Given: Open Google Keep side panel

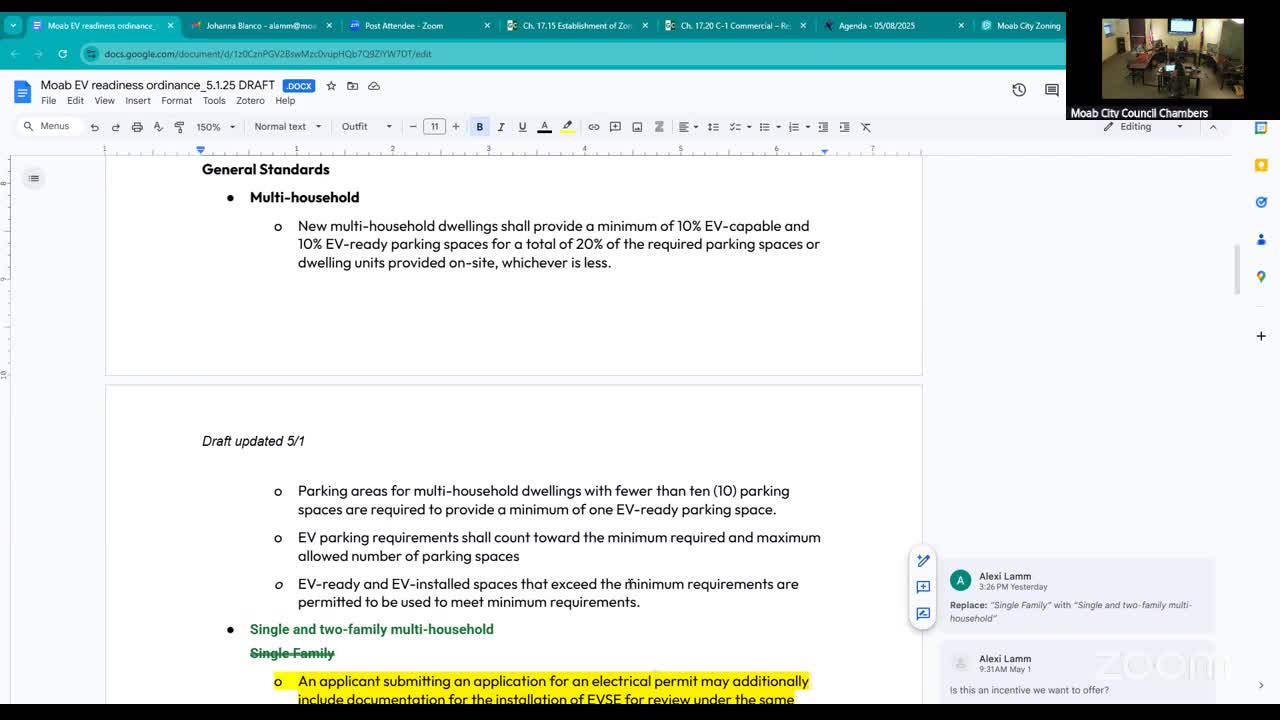Looking at the screenshot, I should coord(1261,165).
